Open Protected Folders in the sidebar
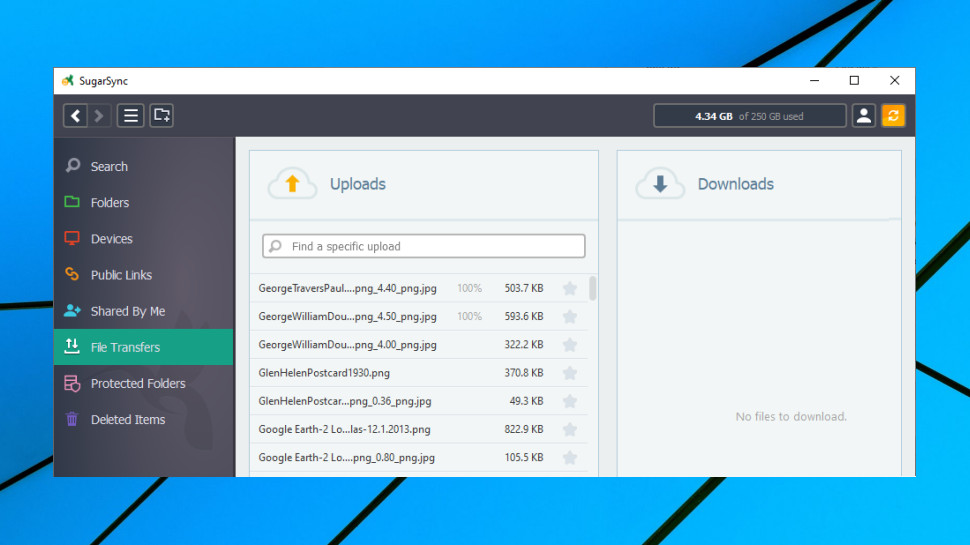The height and width of the screenshot is (545, 970). tap(144, 384)
